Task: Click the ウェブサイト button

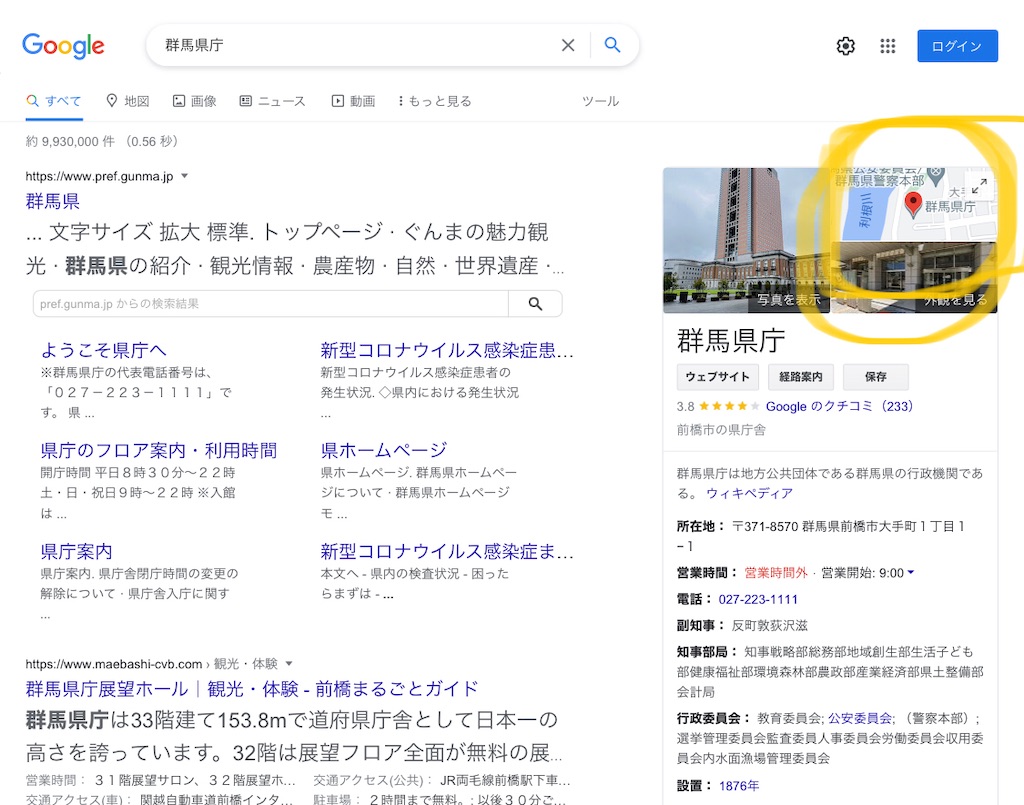Action: pyautogui.click(x=718, y=377)
